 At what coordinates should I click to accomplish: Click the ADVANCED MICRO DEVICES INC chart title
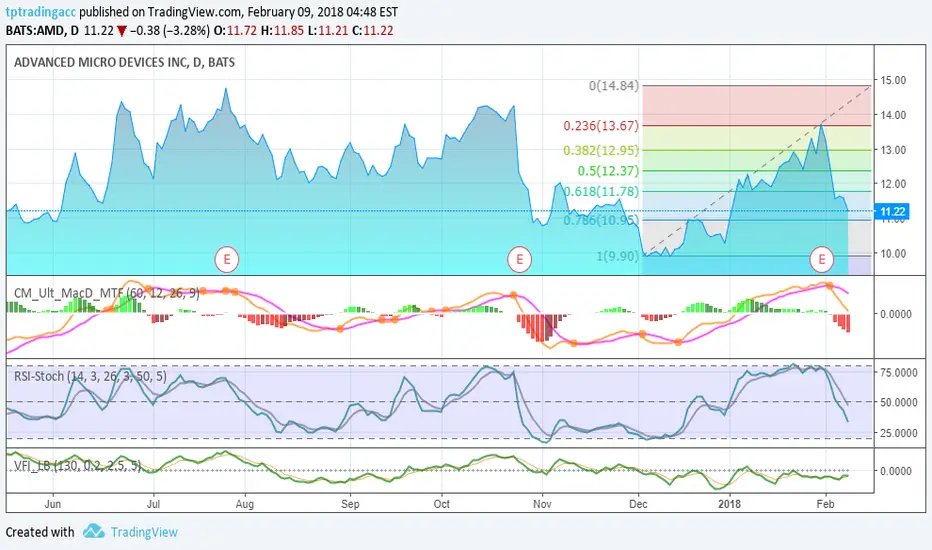124,62
